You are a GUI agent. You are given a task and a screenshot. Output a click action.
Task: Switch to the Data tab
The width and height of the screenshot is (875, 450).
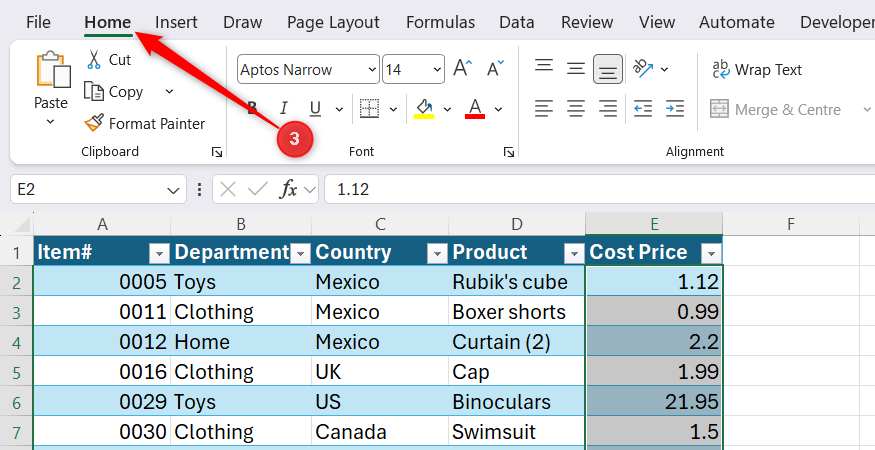coord(517,22)
